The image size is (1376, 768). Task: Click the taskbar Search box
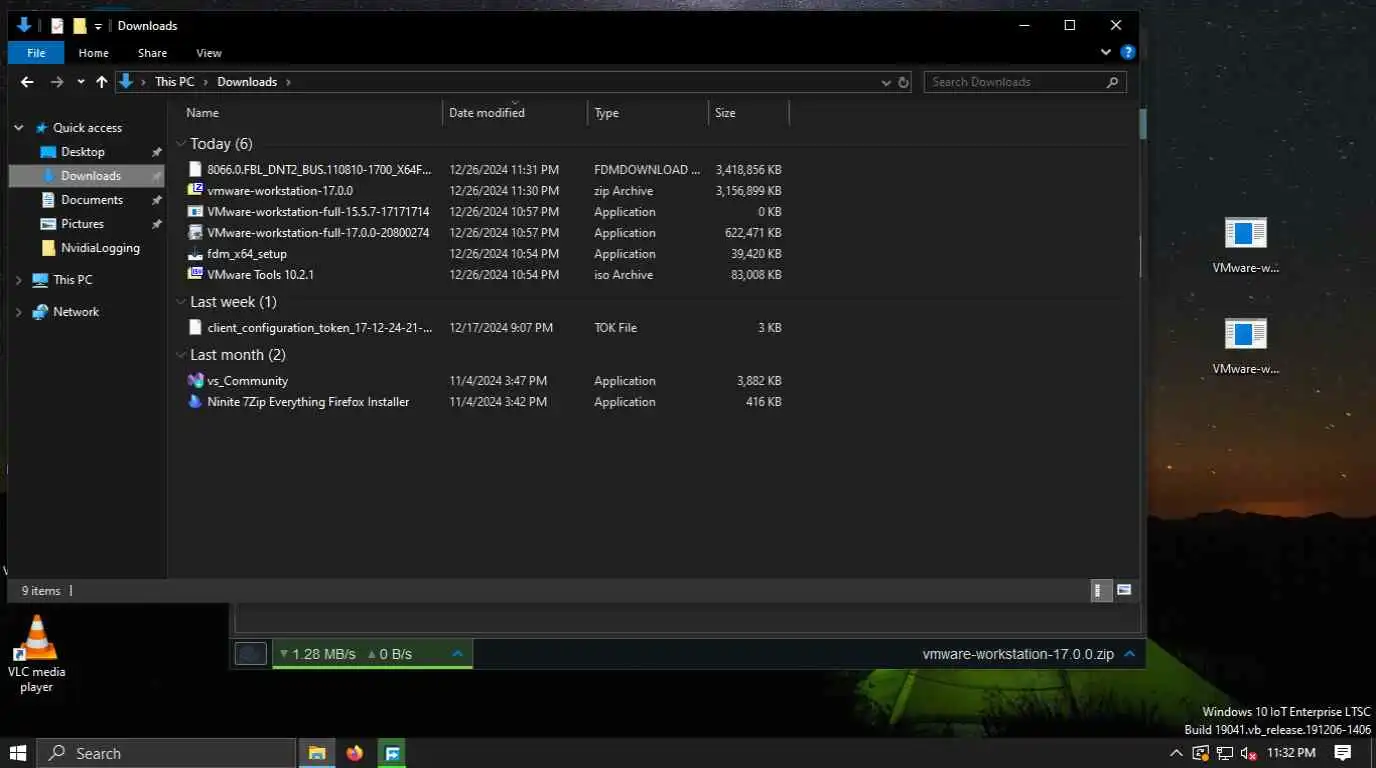point(166,753)
